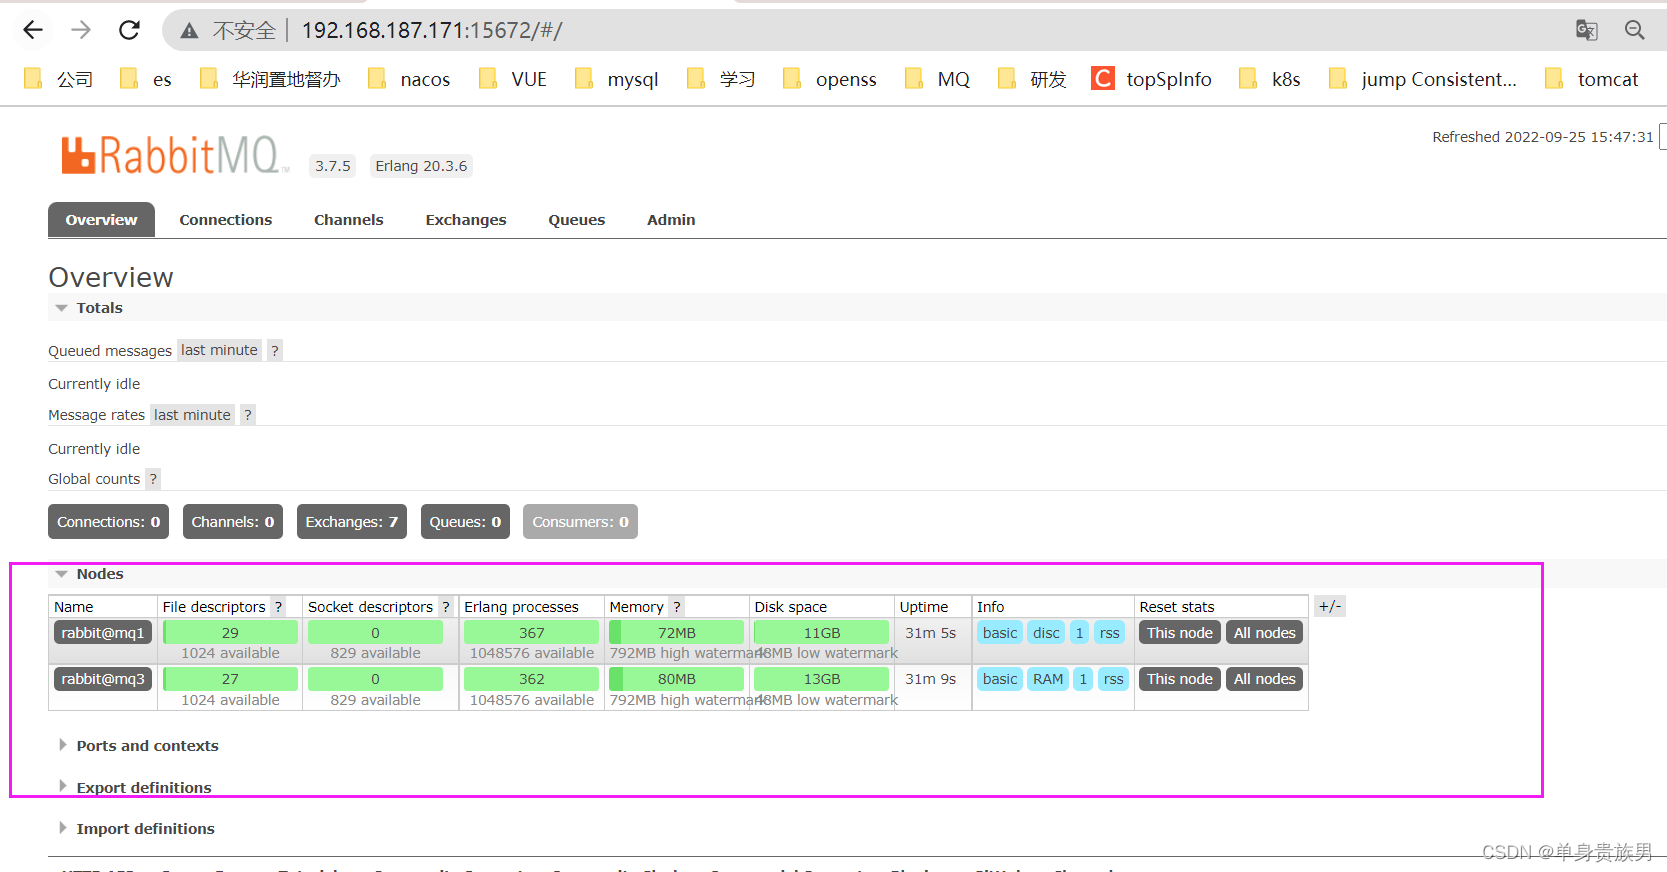This screenshot has height=872, width=1667.
Task: Open the tomcat bookmark folder
Action: tap(1592, 79)
